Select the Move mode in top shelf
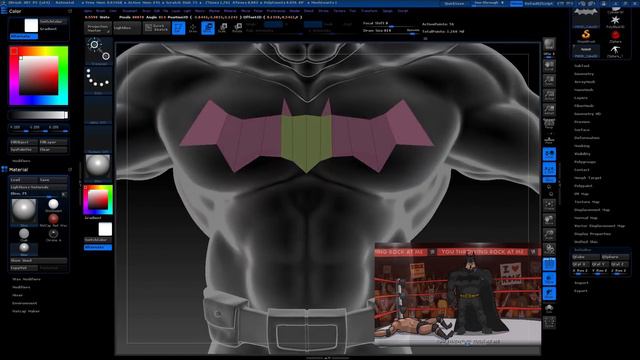 [x=208, y=28]
